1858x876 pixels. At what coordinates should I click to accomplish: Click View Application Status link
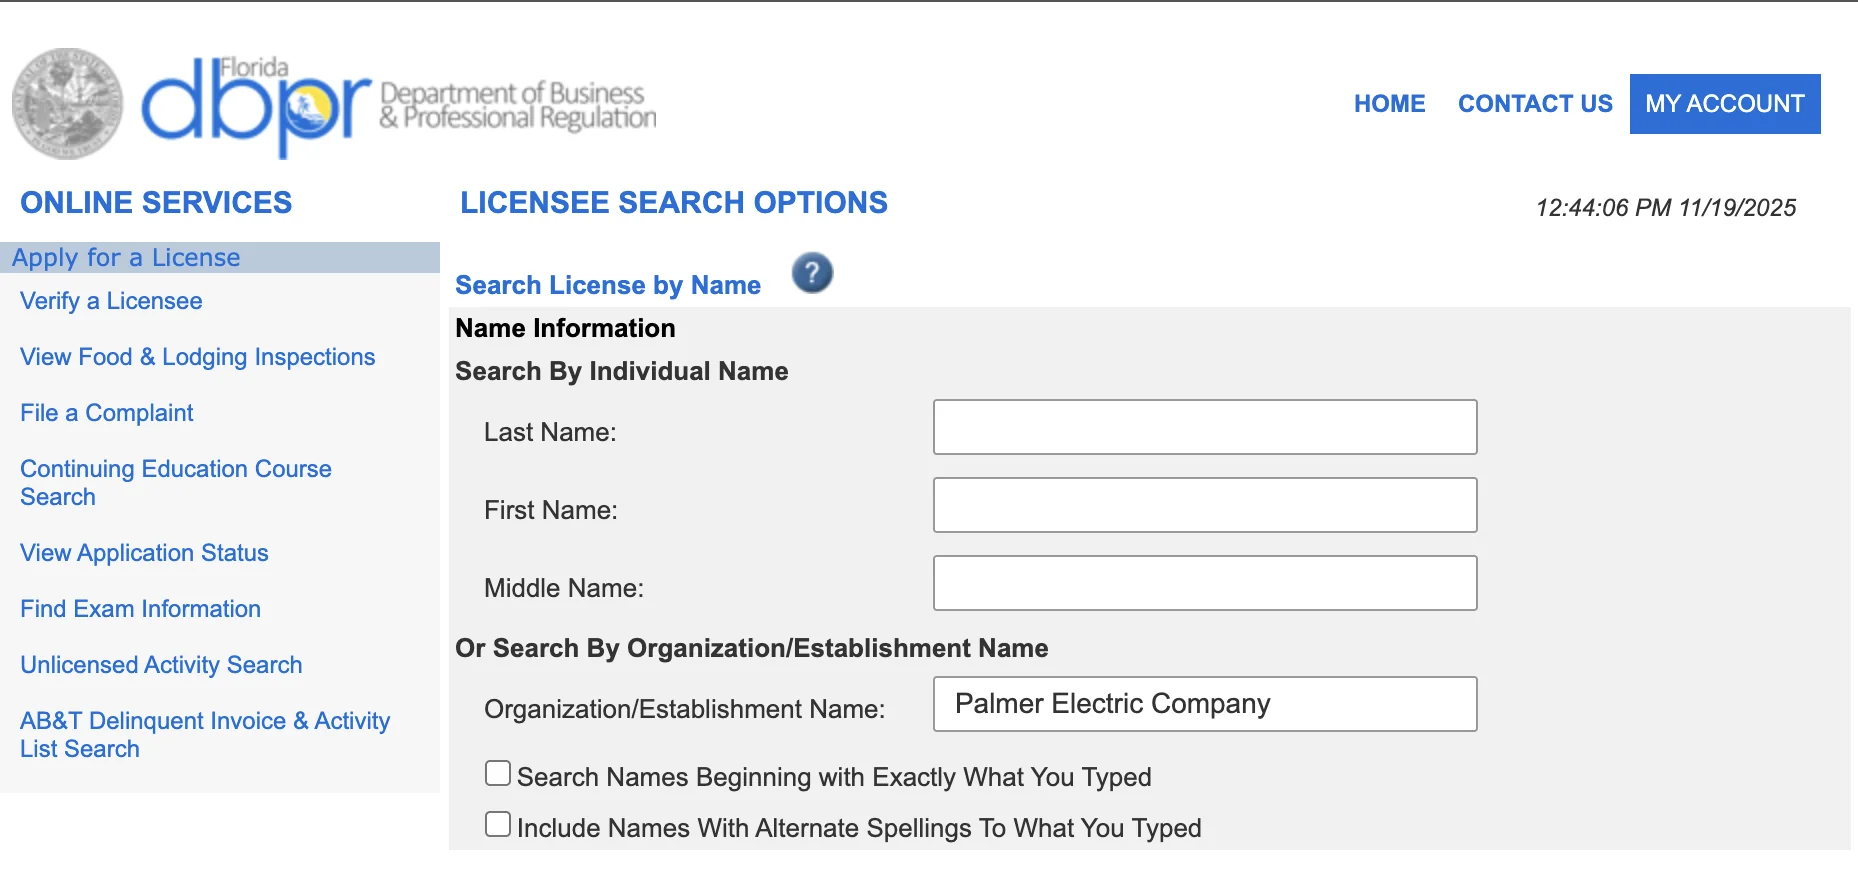[144, 553]
